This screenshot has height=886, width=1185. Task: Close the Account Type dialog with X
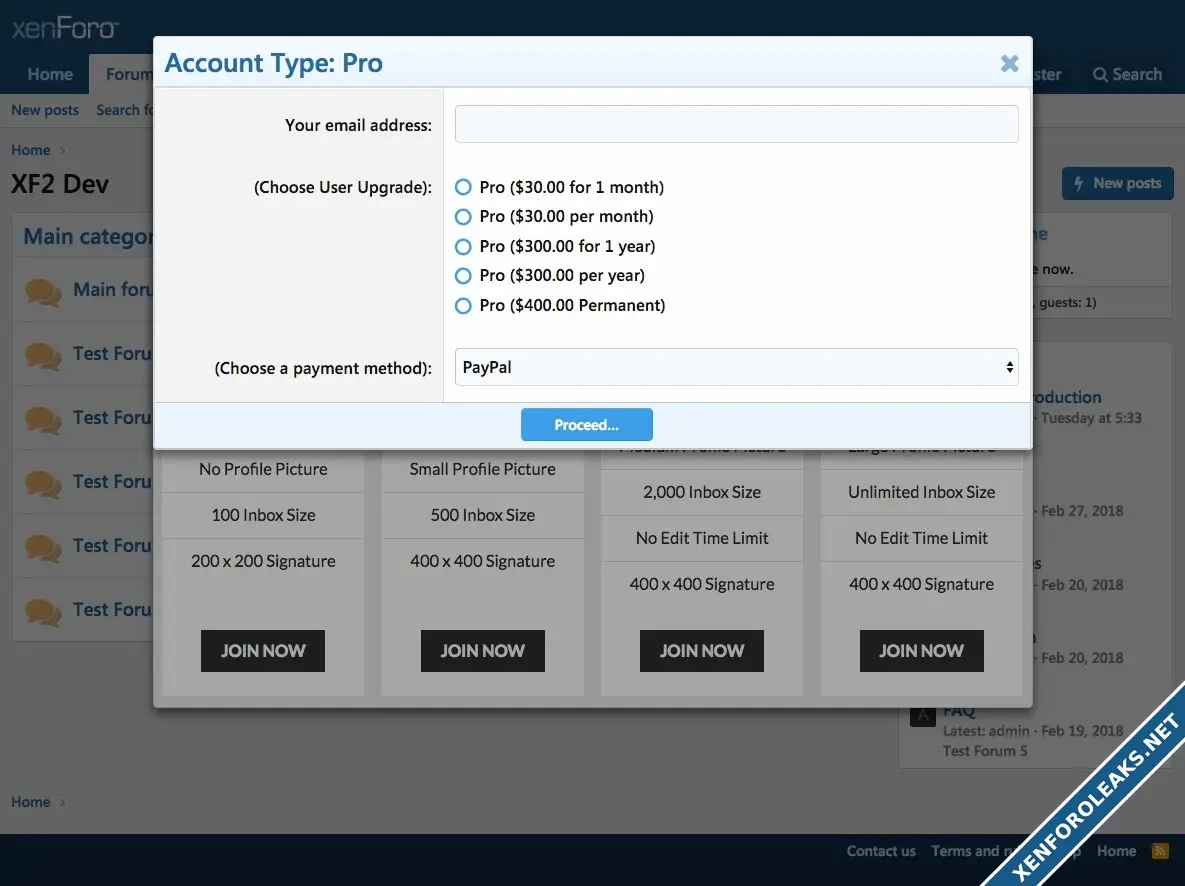(1009, 64)
